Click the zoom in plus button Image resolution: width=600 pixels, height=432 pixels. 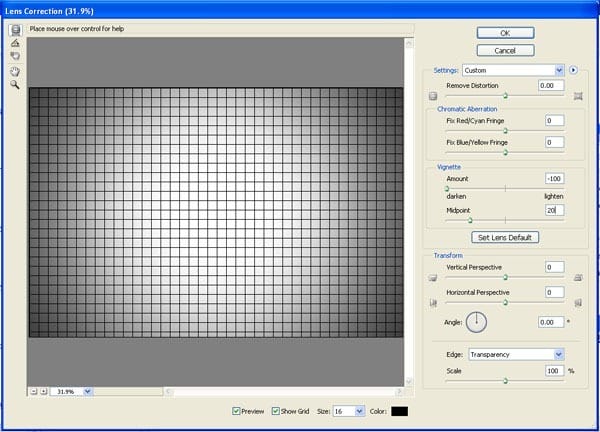coord(44,391)
